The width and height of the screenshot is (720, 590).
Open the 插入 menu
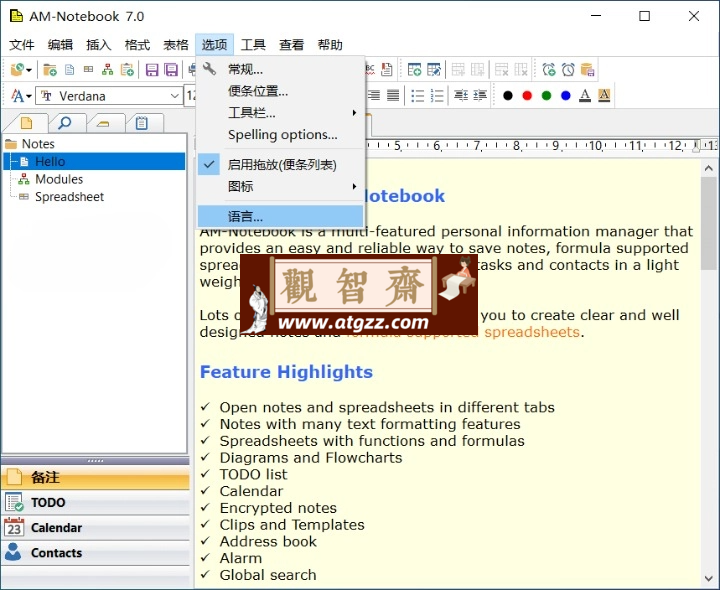pyautogui.click(x=99, y=45)
